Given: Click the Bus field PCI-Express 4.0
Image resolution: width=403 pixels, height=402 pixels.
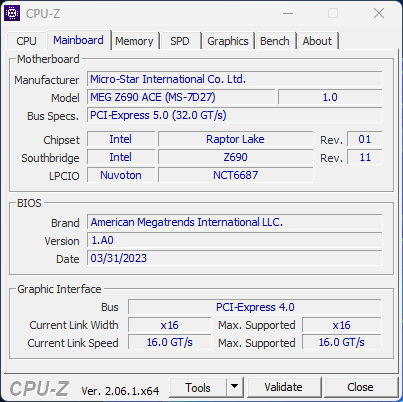Looking at the screenshot, I should tap(255, 307).
